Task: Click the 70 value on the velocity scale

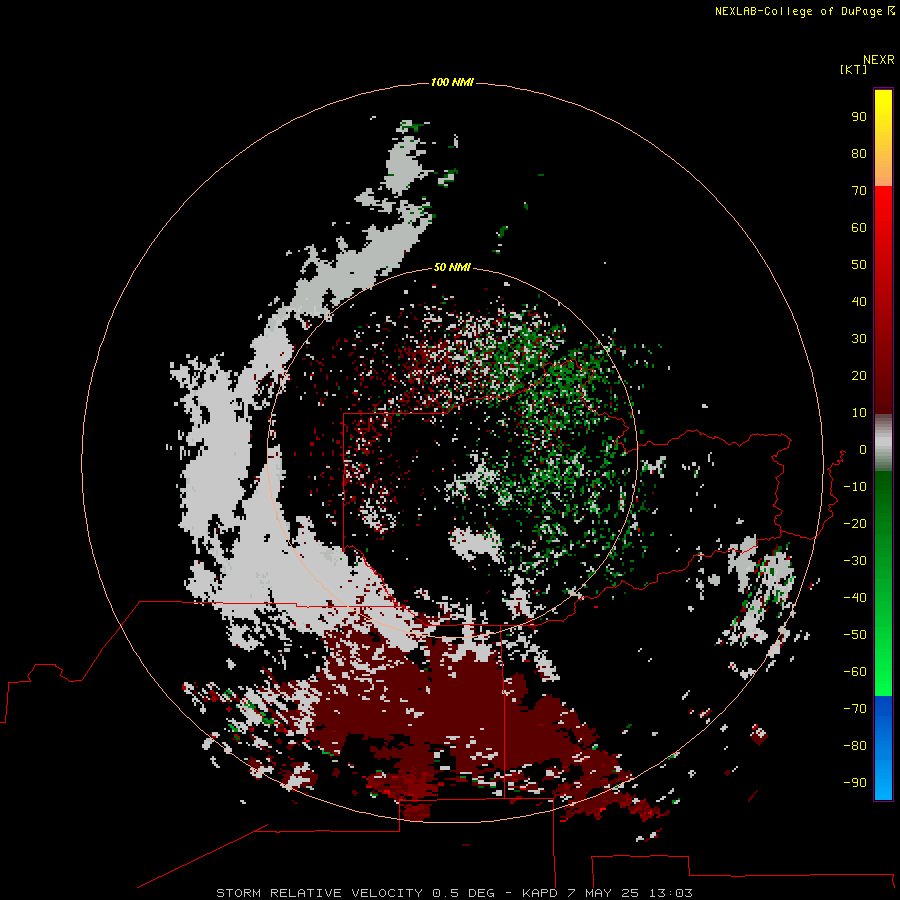Action: (x=859, y=191)
